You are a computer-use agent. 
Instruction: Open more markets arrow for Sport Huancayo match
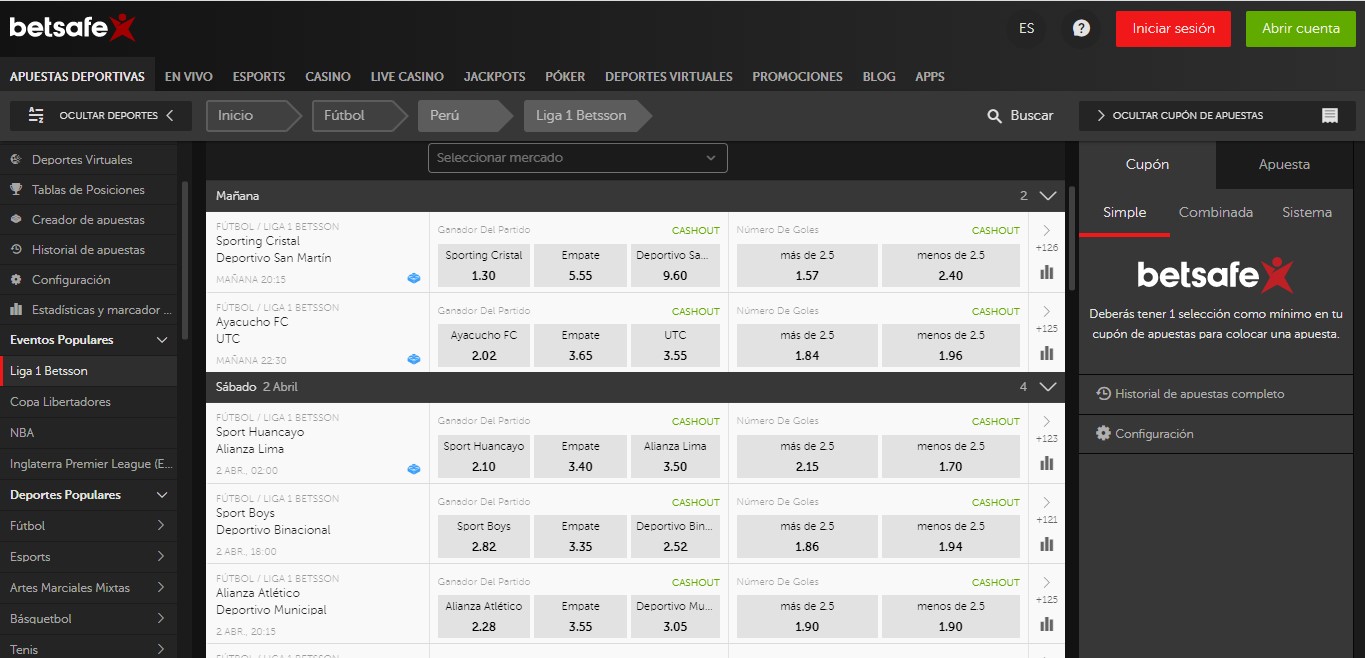(1047, 422)
